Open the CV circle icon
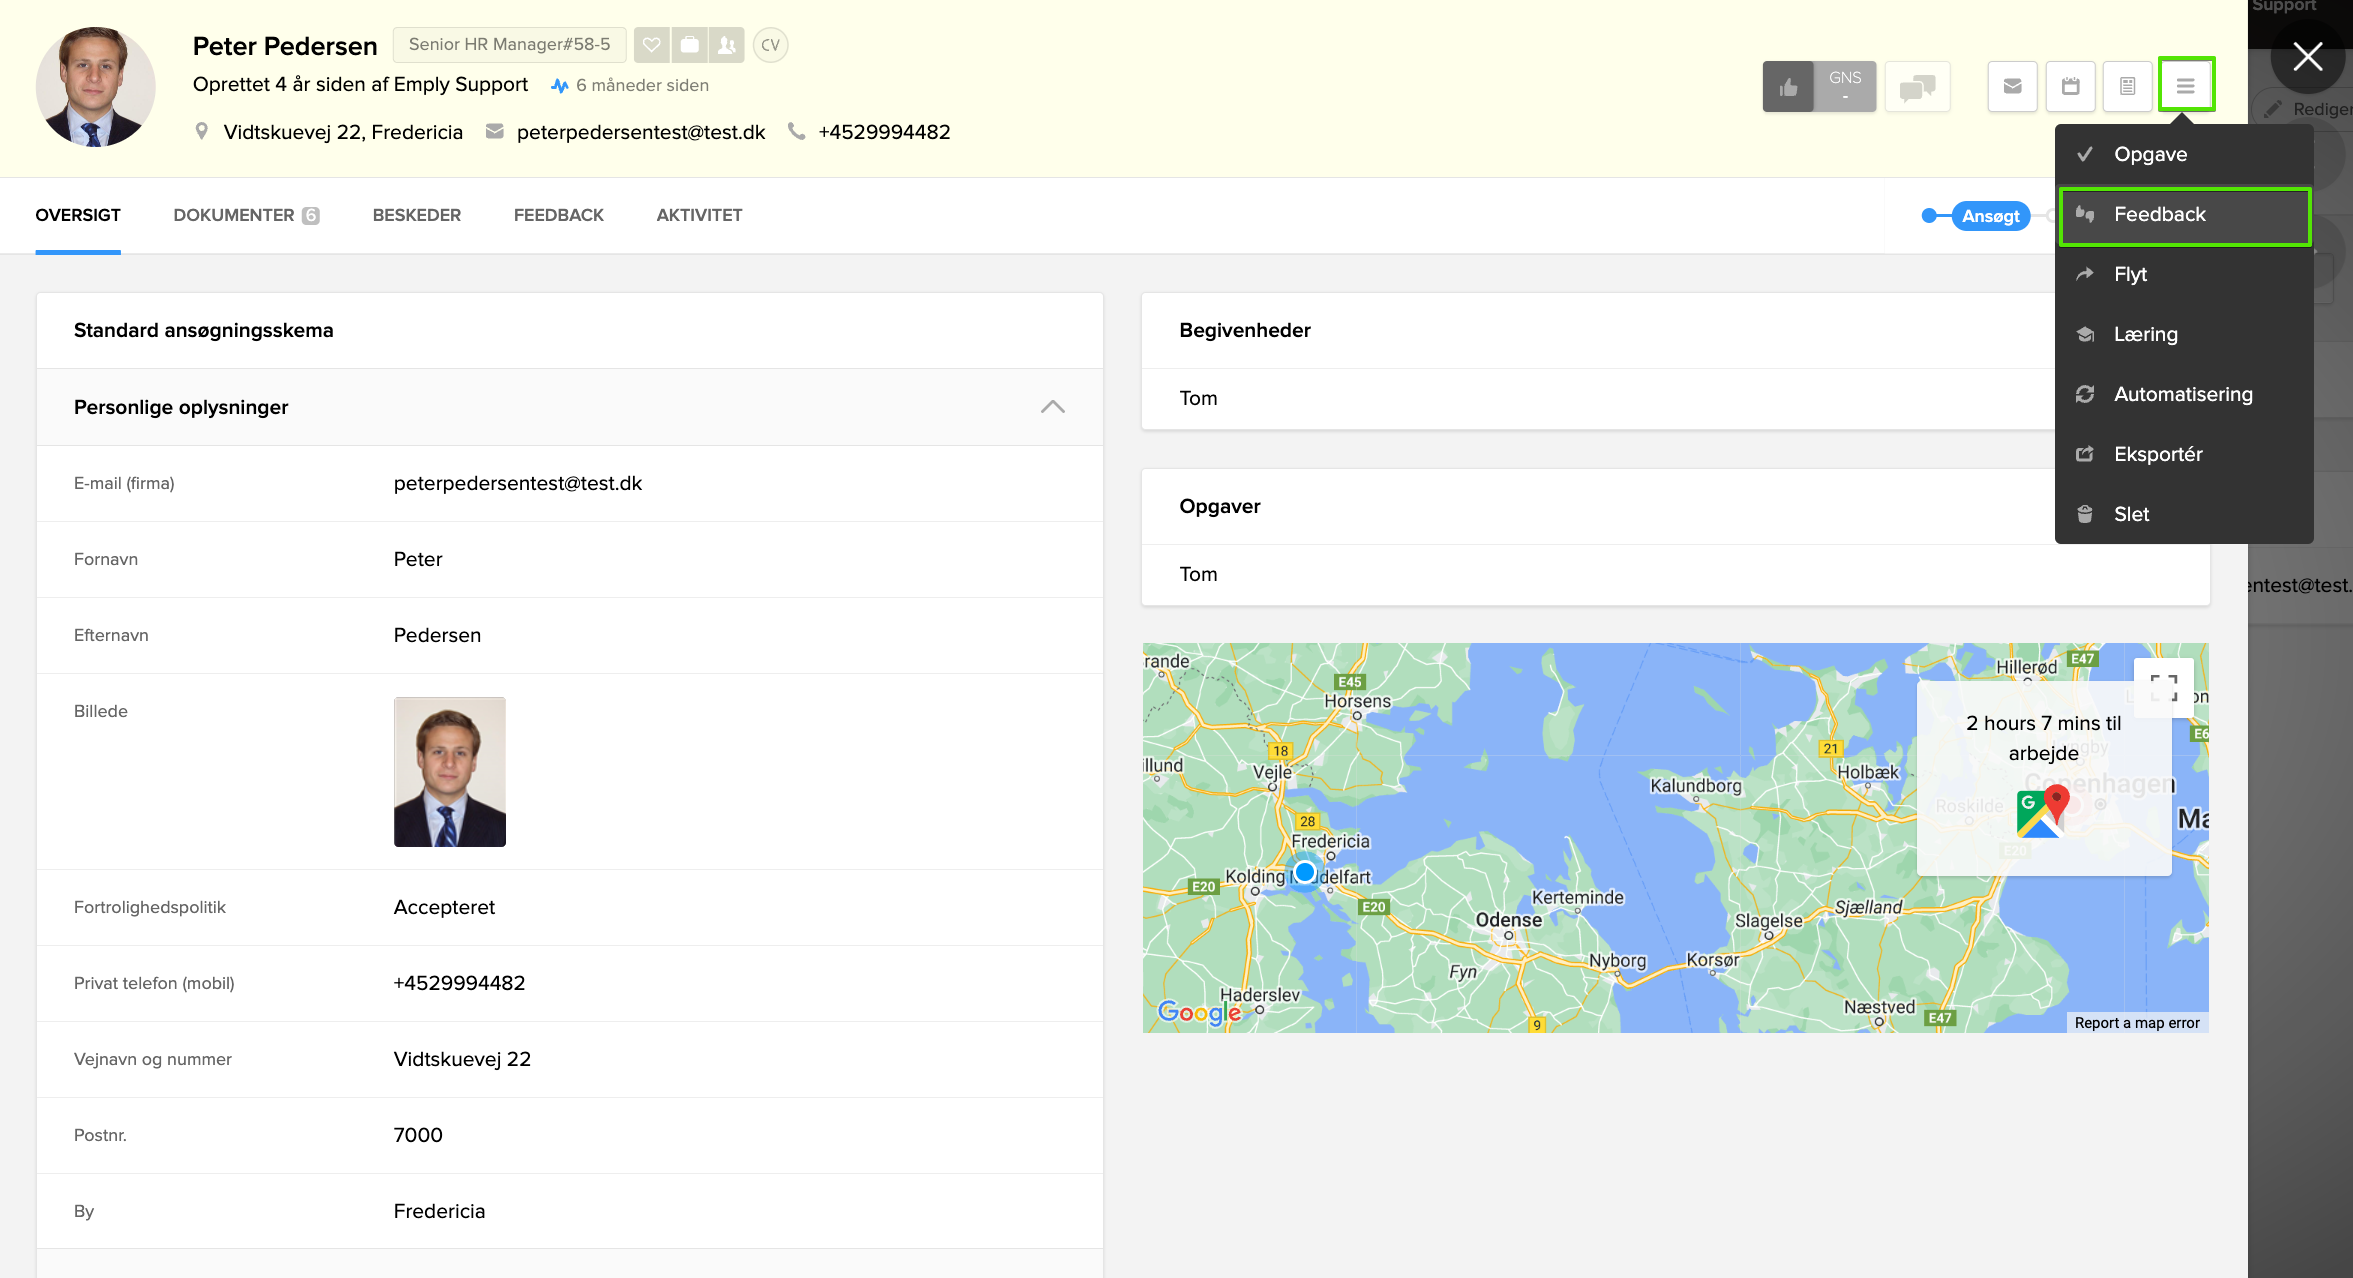This screenshot has width=2353, height=1278. click(770, 45)
